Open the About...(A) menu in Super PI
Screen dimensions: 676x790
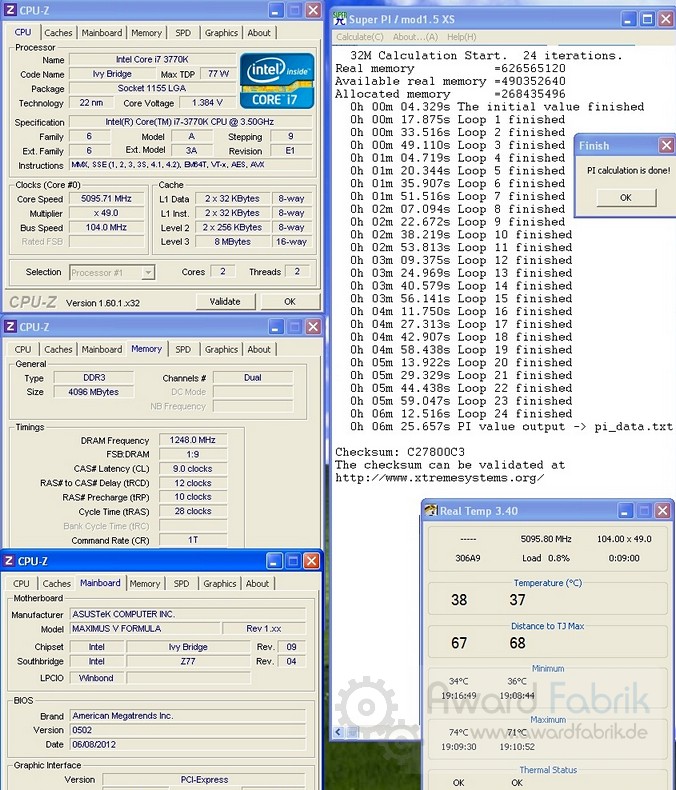point(417,37)
